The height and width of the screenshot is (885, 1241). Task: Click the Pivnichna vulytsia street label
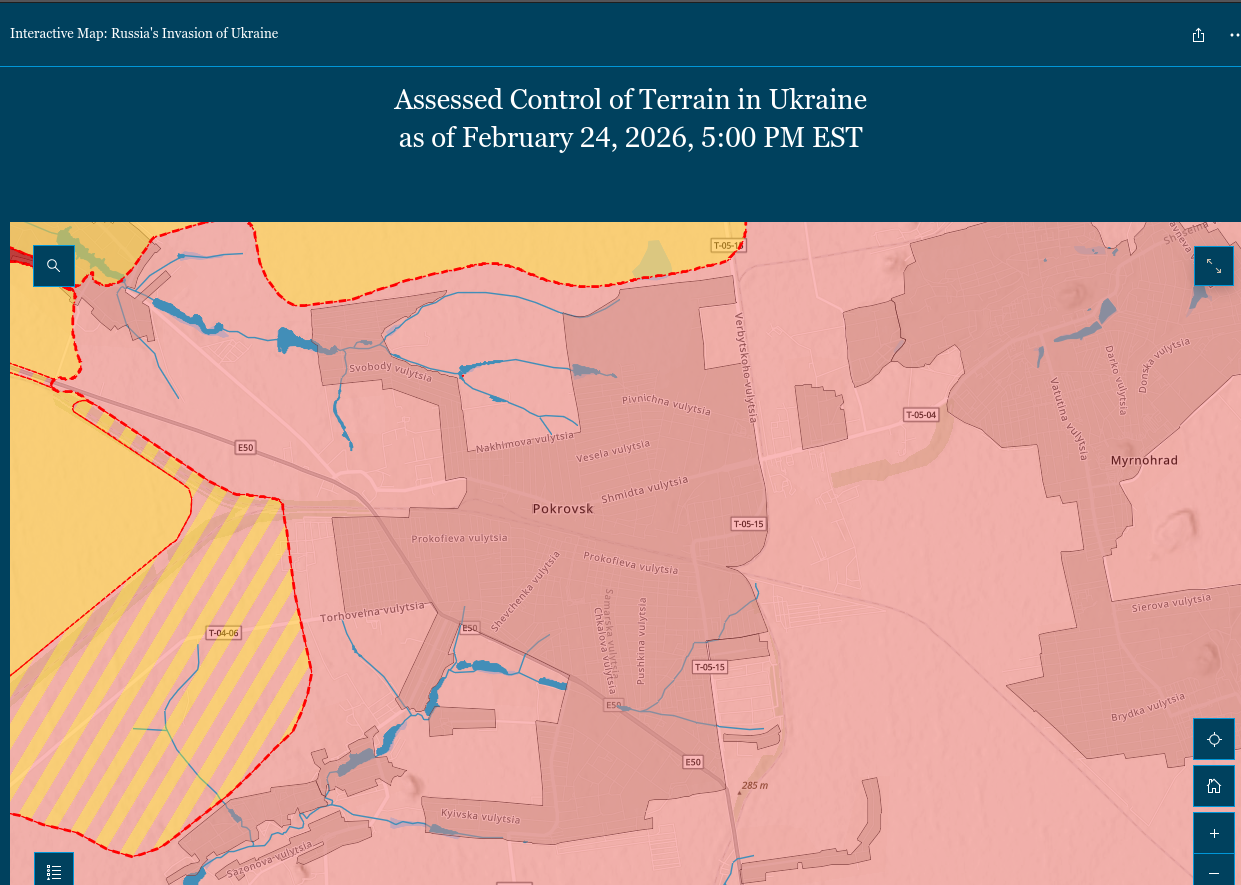click(x=666, y=404)
